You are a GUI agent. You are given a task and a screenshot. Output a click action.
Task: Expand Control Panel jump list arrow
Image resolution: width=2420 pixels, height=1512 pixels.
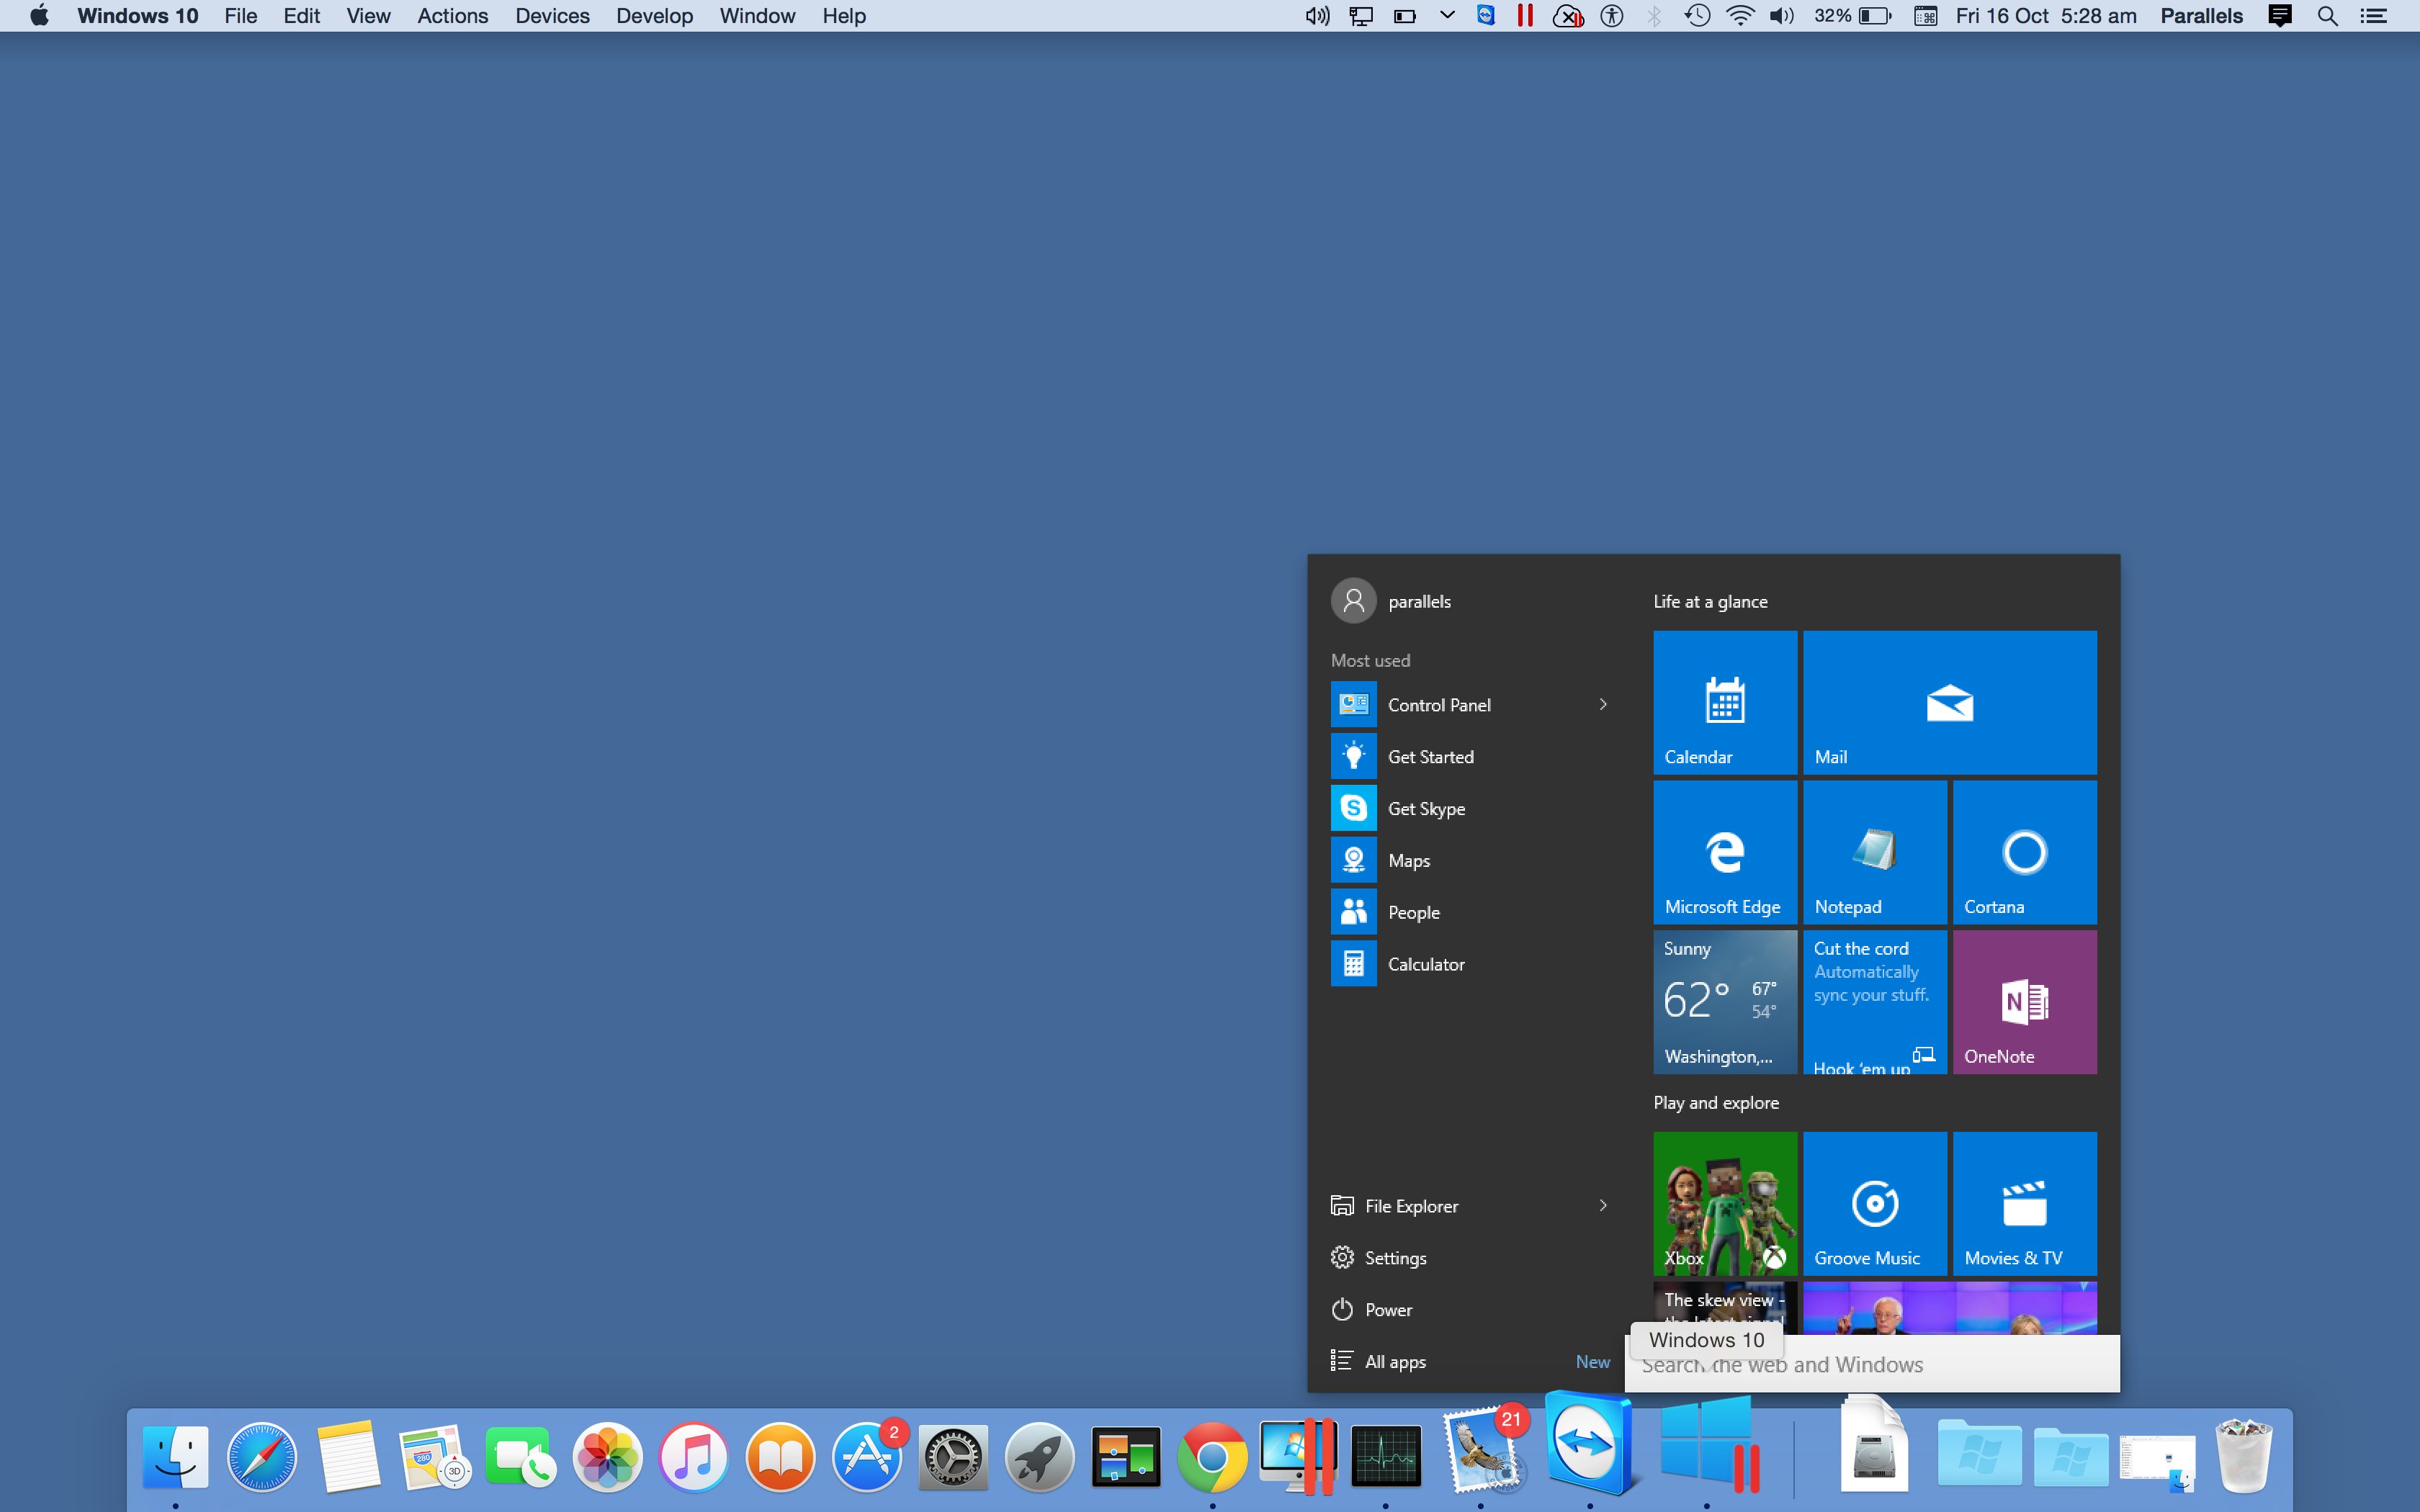point(1603,705)
